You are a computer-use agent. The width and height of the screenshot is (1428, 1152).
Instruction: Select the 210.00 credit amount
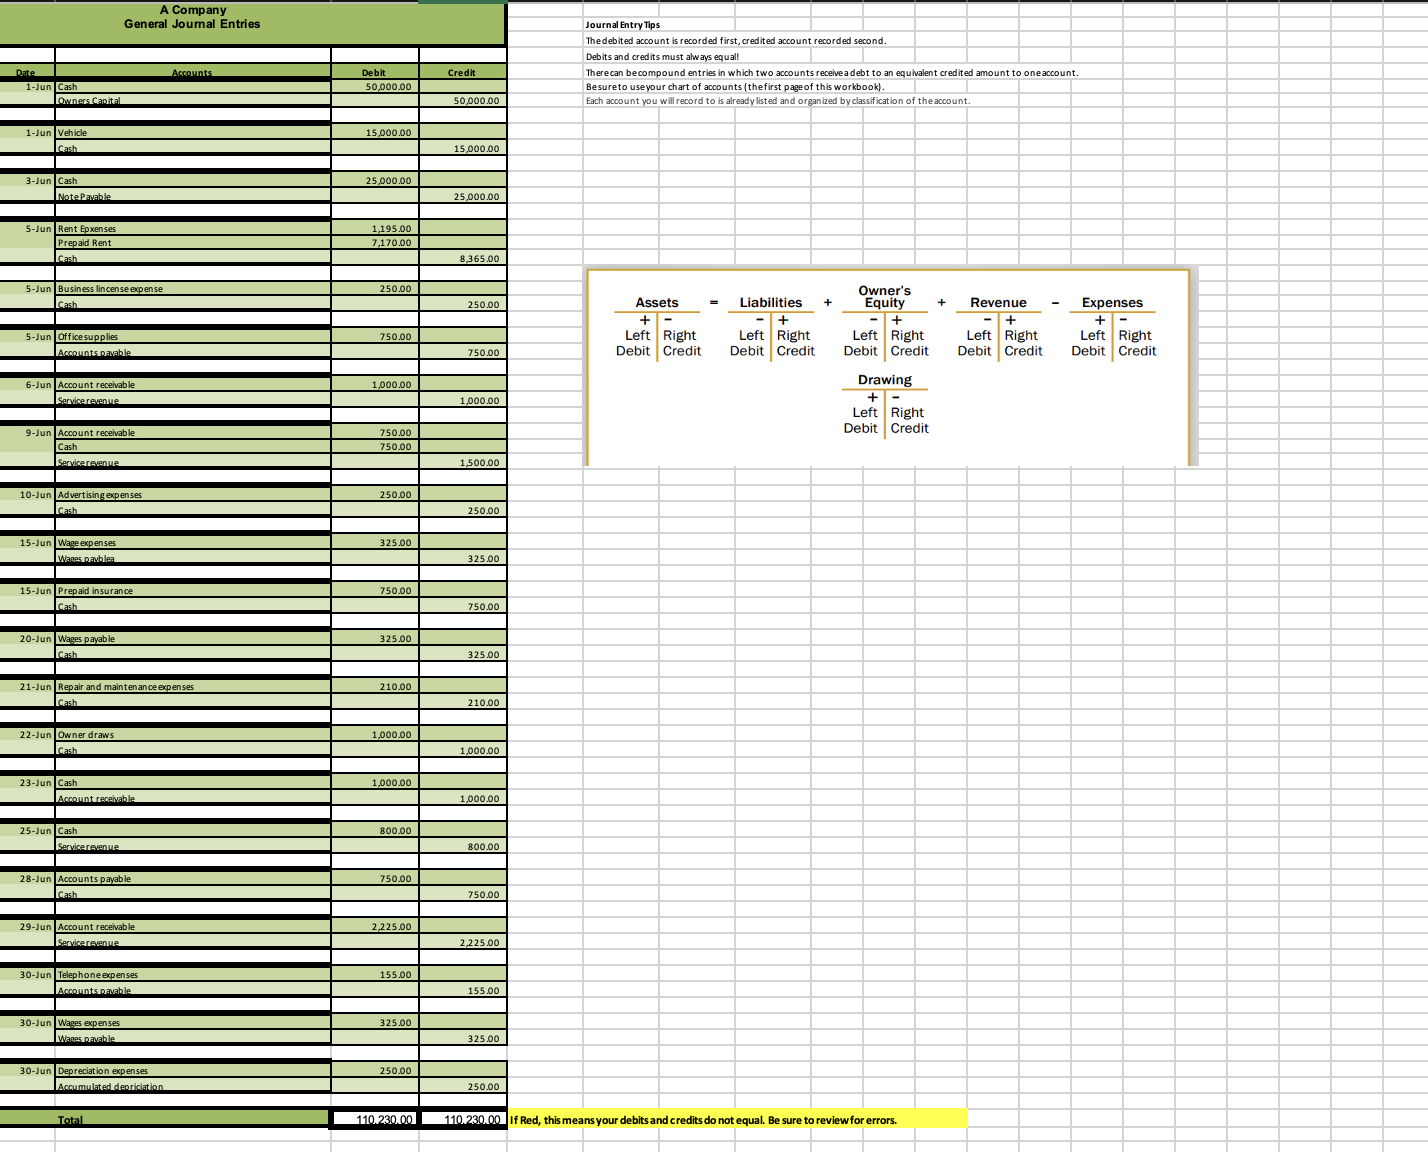tap(462, 703)
